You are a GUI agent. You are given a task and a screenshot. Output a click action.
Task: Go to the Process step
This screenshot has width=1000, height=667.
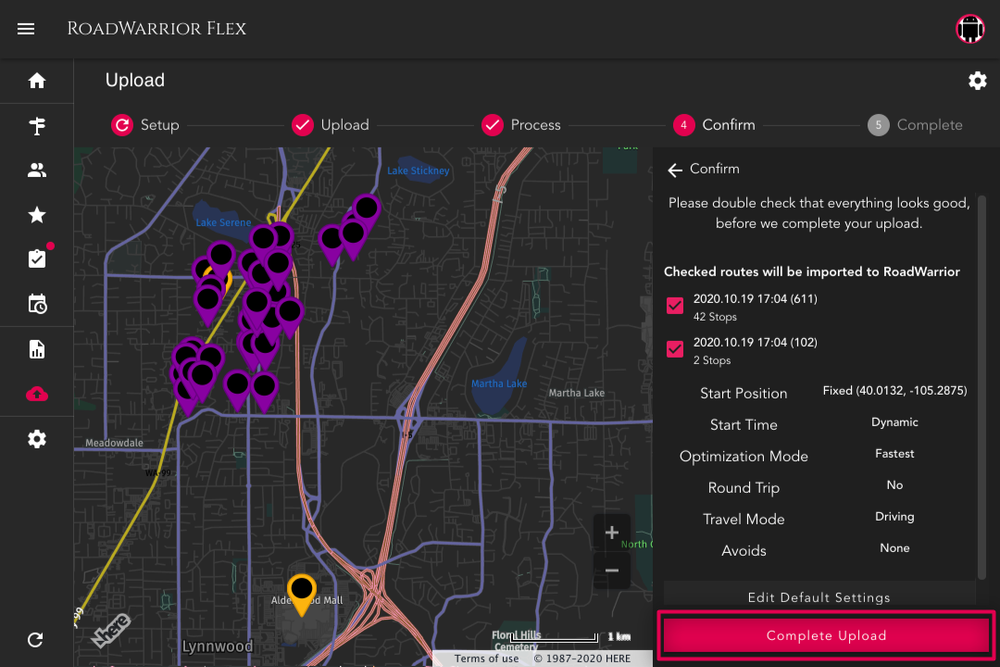[x=521, y=125]
